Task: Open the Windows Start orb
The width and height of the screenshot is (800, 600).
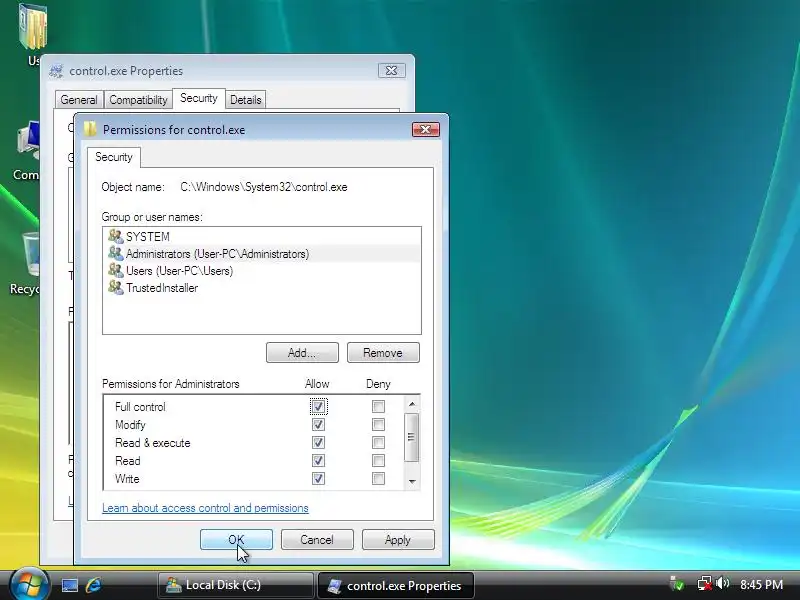Action: [30, 584]
